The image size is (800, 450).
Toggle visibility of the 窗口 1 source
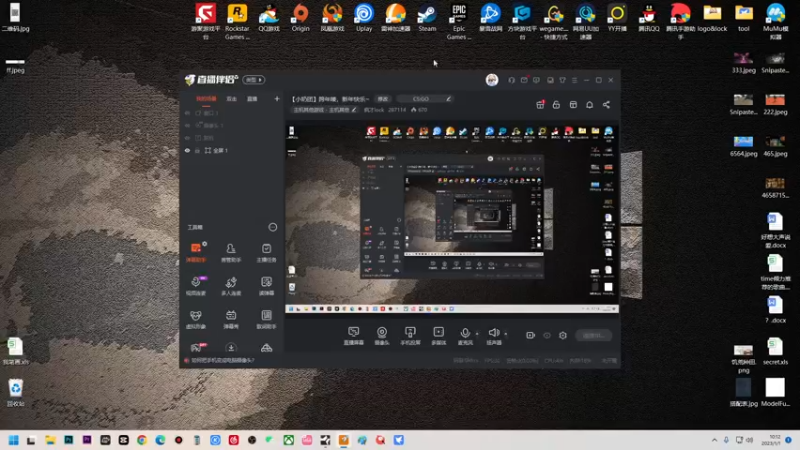click(x=187, y=113)
